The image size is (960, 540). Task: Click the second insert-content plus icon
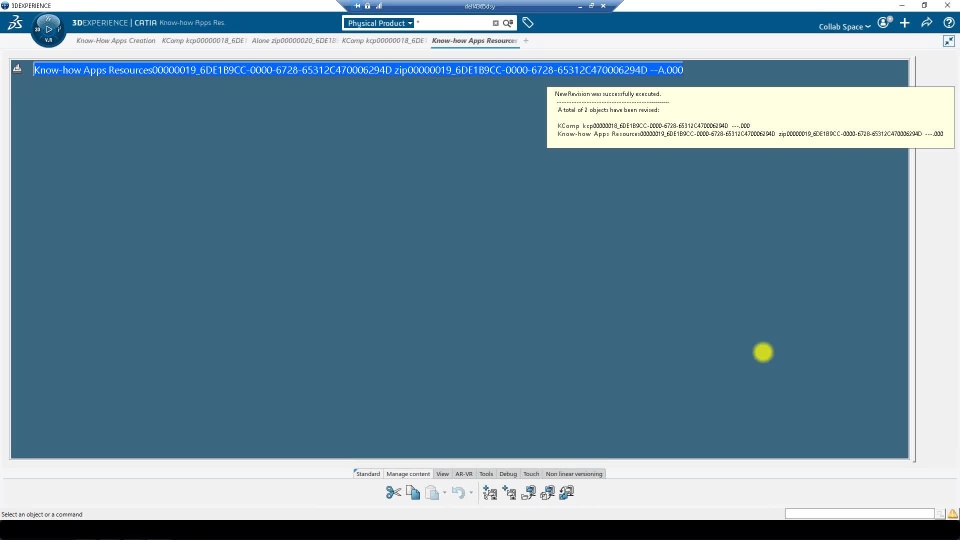click(x=509, y=492)
